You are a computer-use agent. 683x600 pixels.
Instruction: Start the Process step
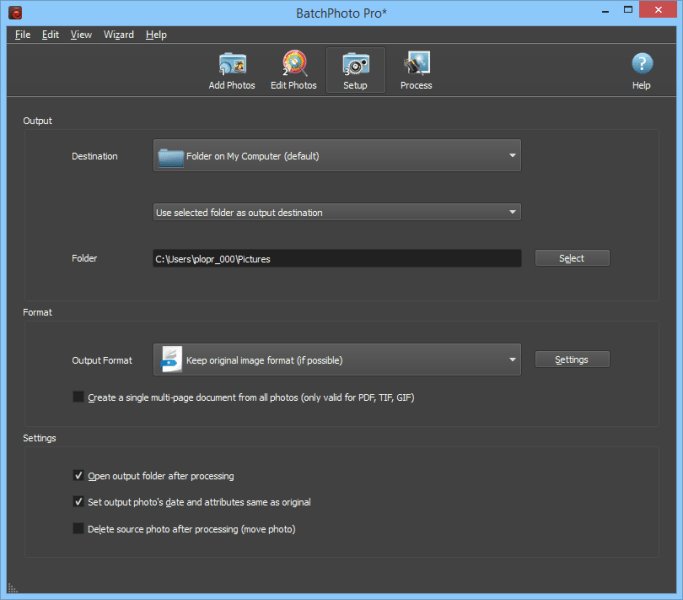(416, 71)
